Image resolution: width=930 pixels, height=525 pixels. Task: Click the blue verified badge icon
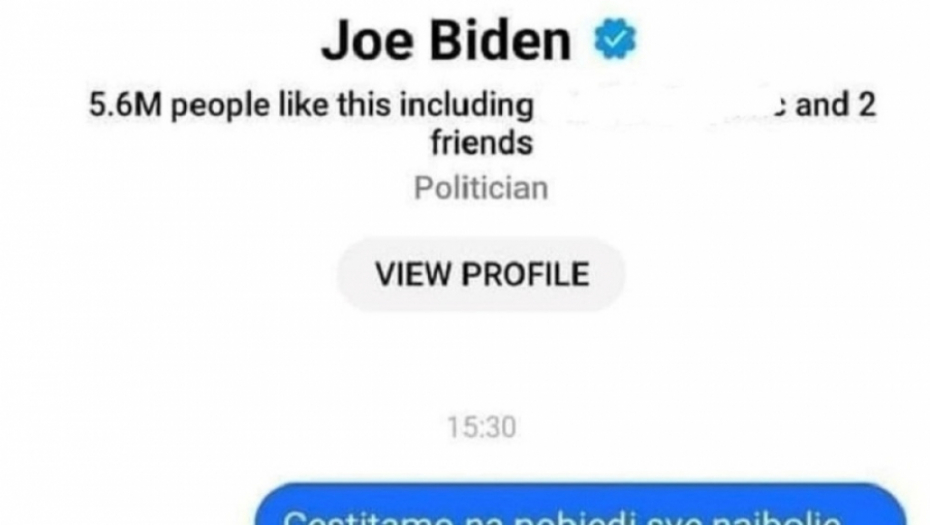point(615,39)
